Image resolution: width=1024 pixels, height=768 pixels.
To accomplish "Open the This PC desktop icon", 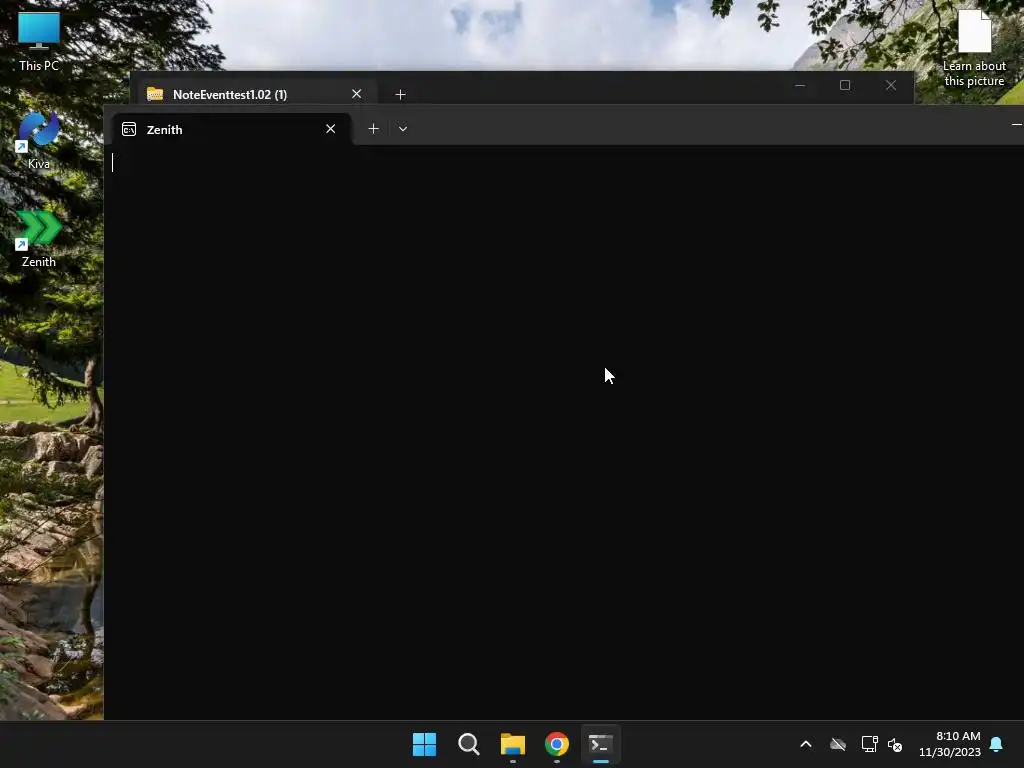I will [x=39, y=41].
